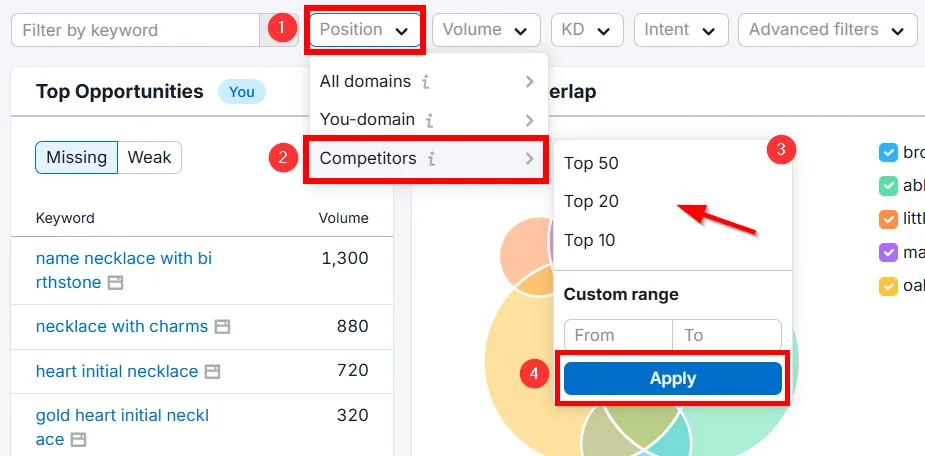Open the Intent filter dropdown
The width and height of the screenshot is (925, 456).
tap(681, 29)
